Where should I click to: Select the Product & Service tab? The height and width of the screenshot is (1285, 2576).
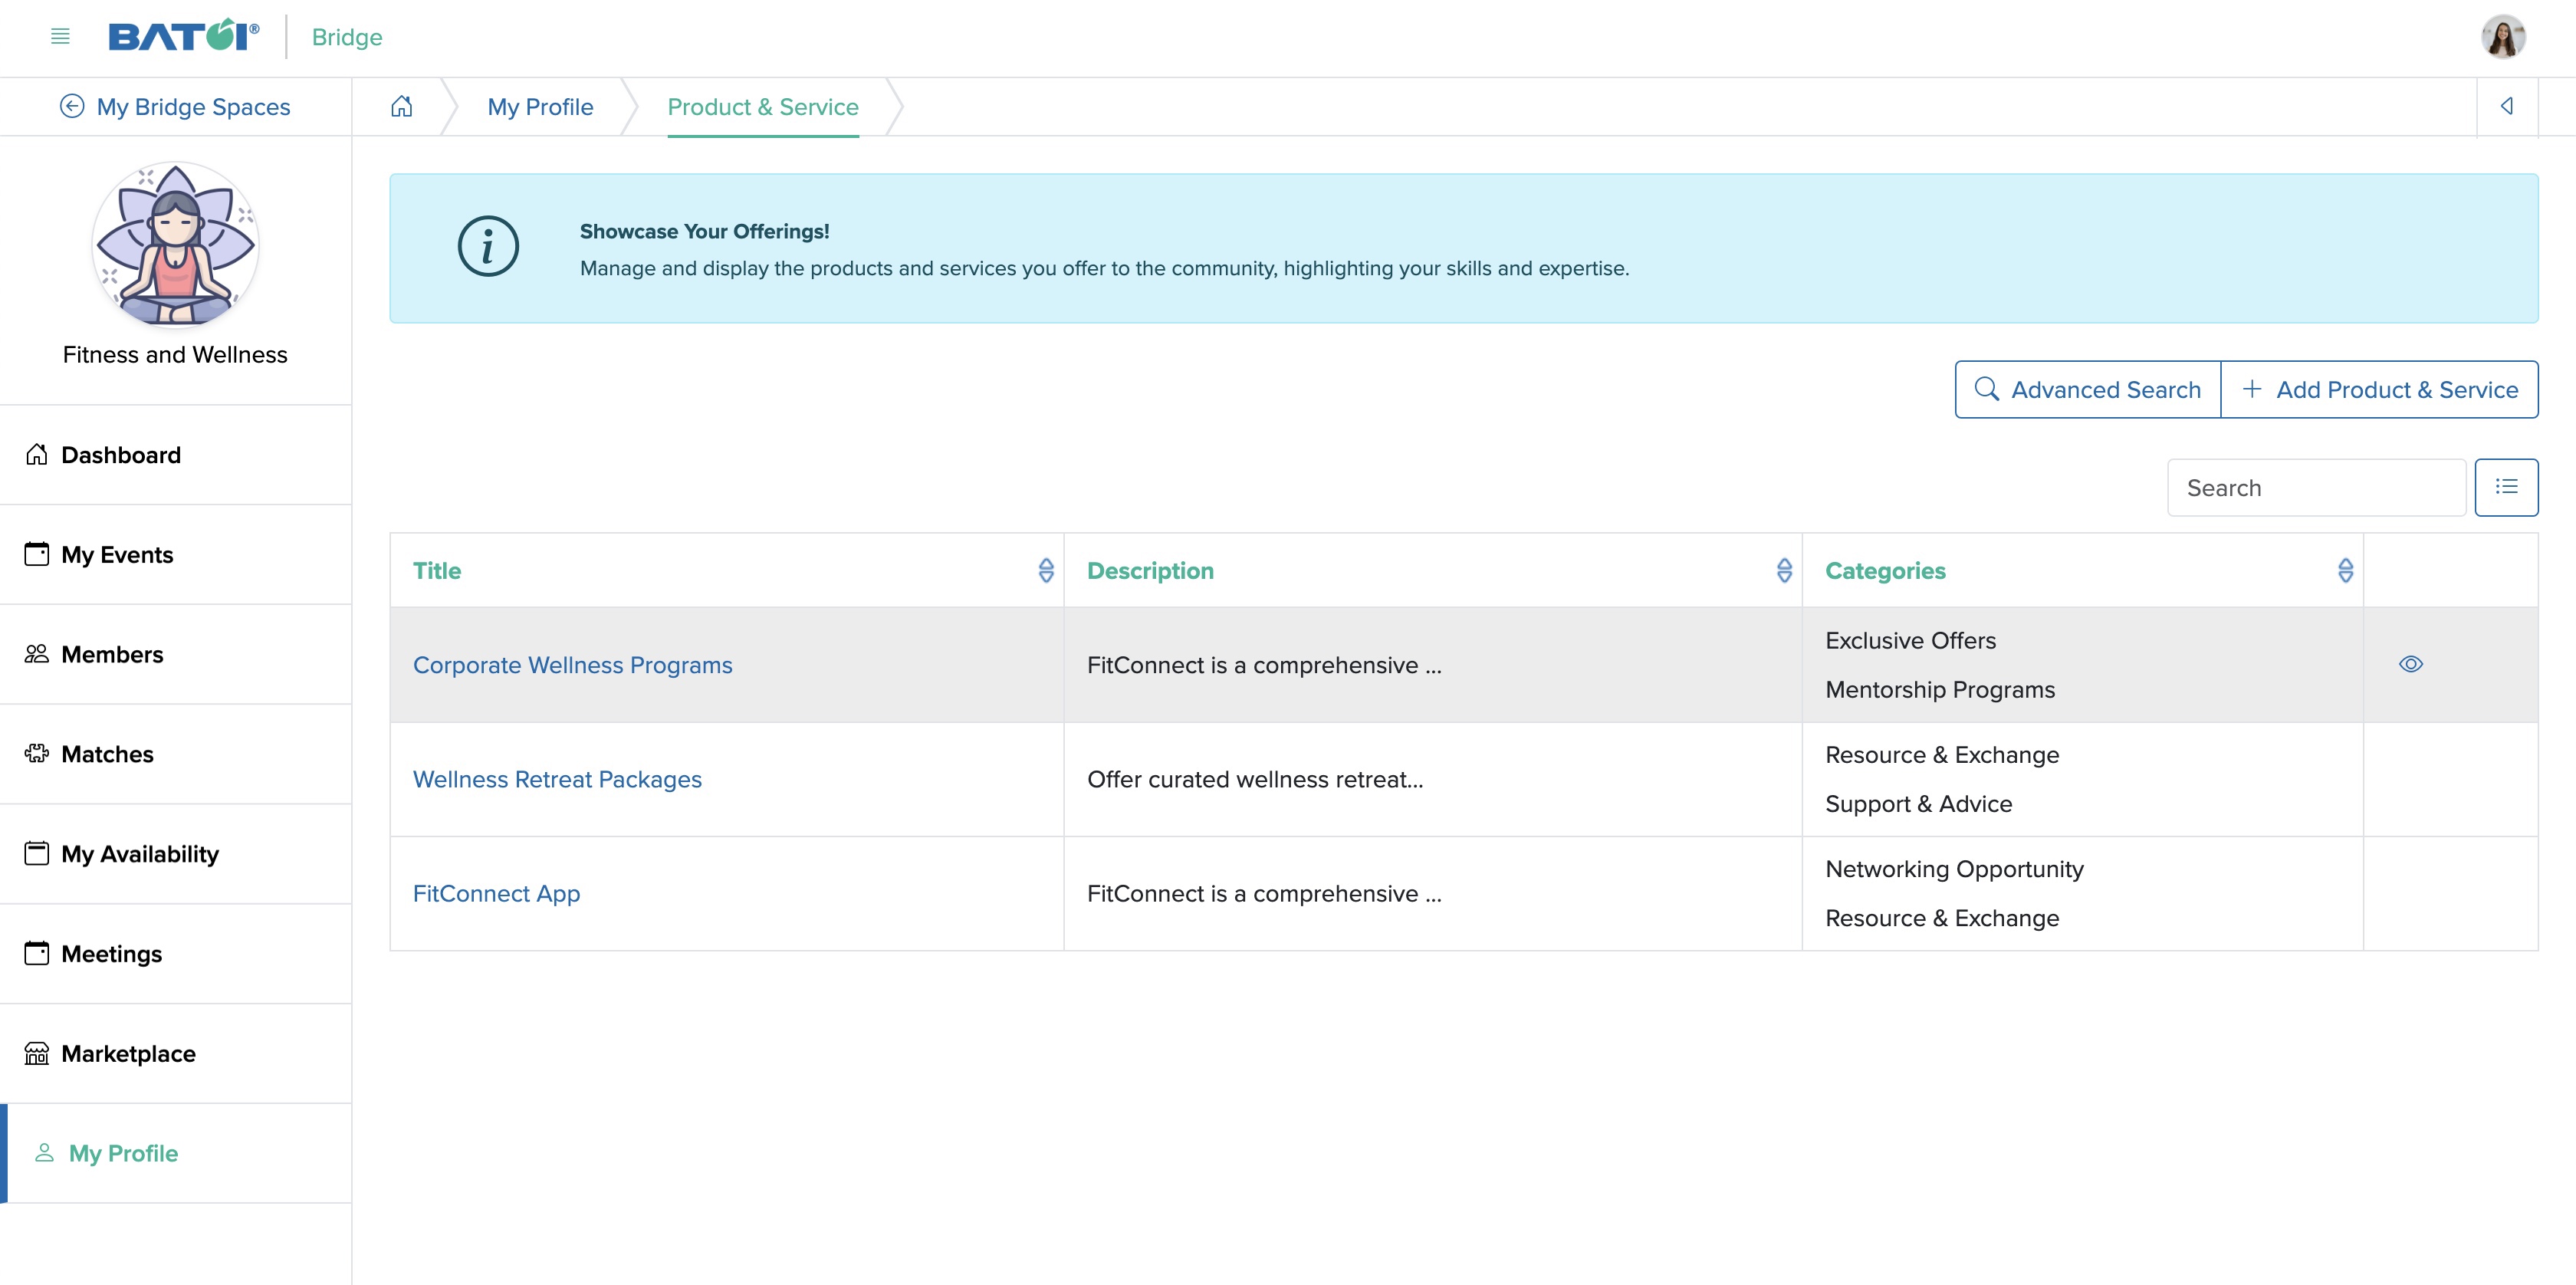pyautogui.click(x=764, y=107)
